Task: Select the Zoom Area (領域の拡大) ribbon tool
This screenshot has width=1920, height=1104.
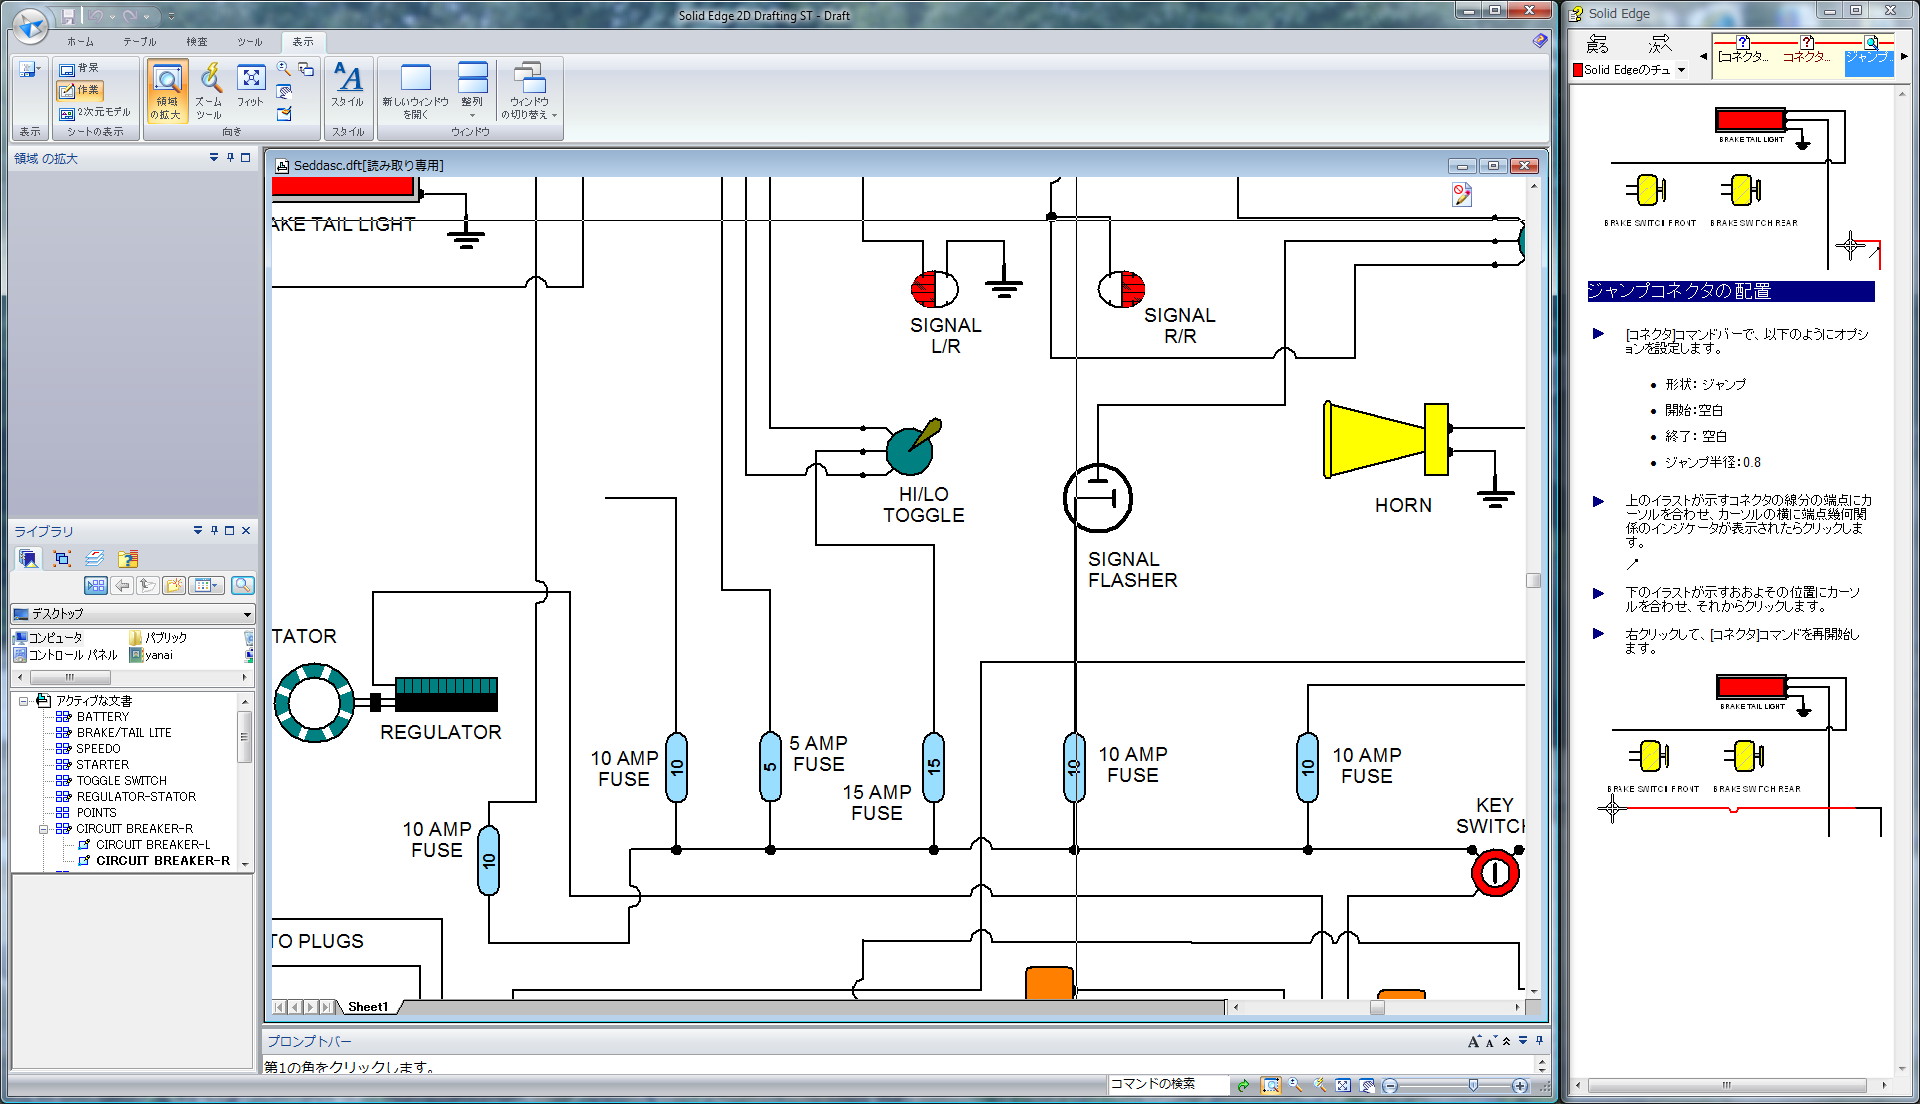Action: (167, 90)
